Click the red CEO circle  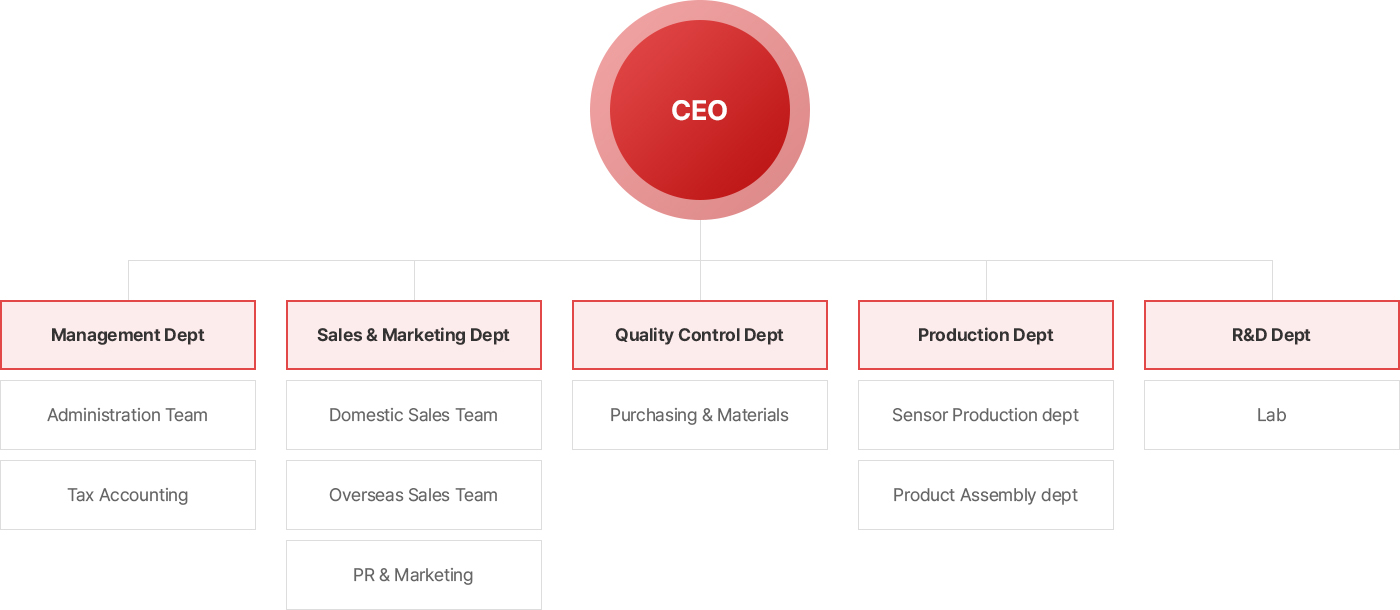tap(700, 110)
